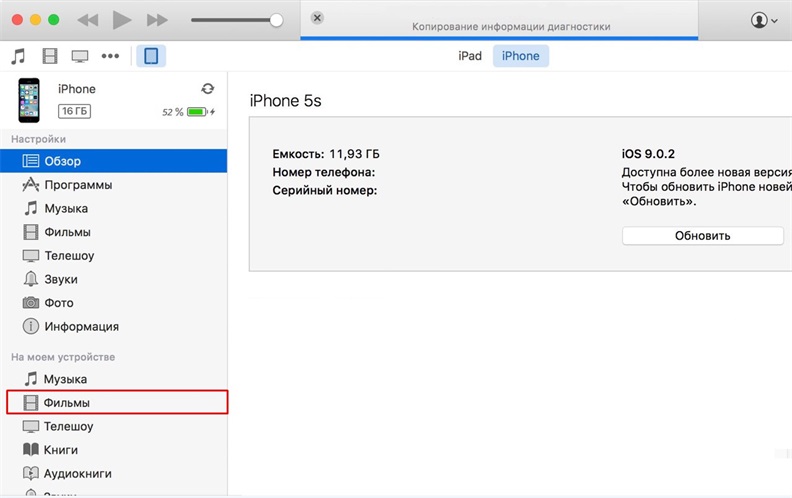The height and width of the screenshot is (498, 792).
Task: Open Музыка under Настройки
Action: pyautogui.click(x=114, y=209)
